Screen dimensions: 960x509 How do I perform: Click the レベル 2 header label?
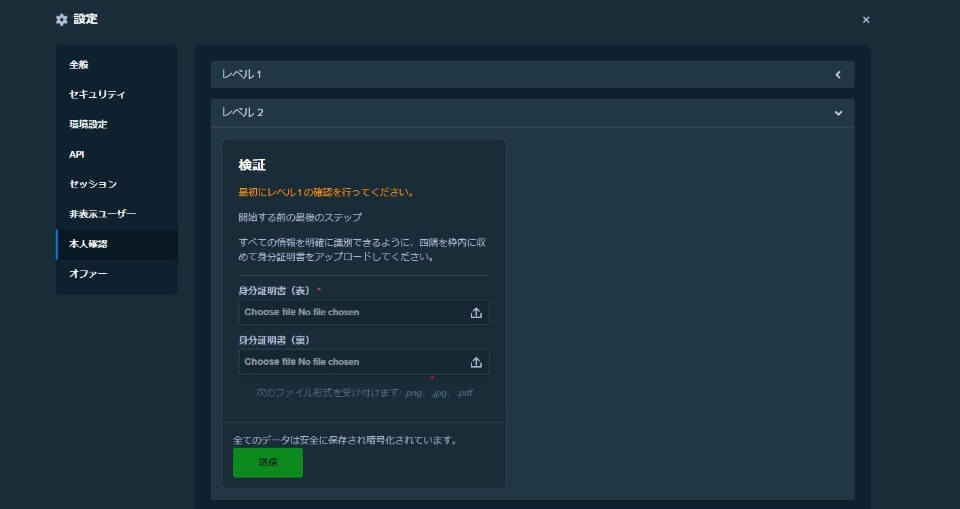pyautogui.click(x=242, y=113)
